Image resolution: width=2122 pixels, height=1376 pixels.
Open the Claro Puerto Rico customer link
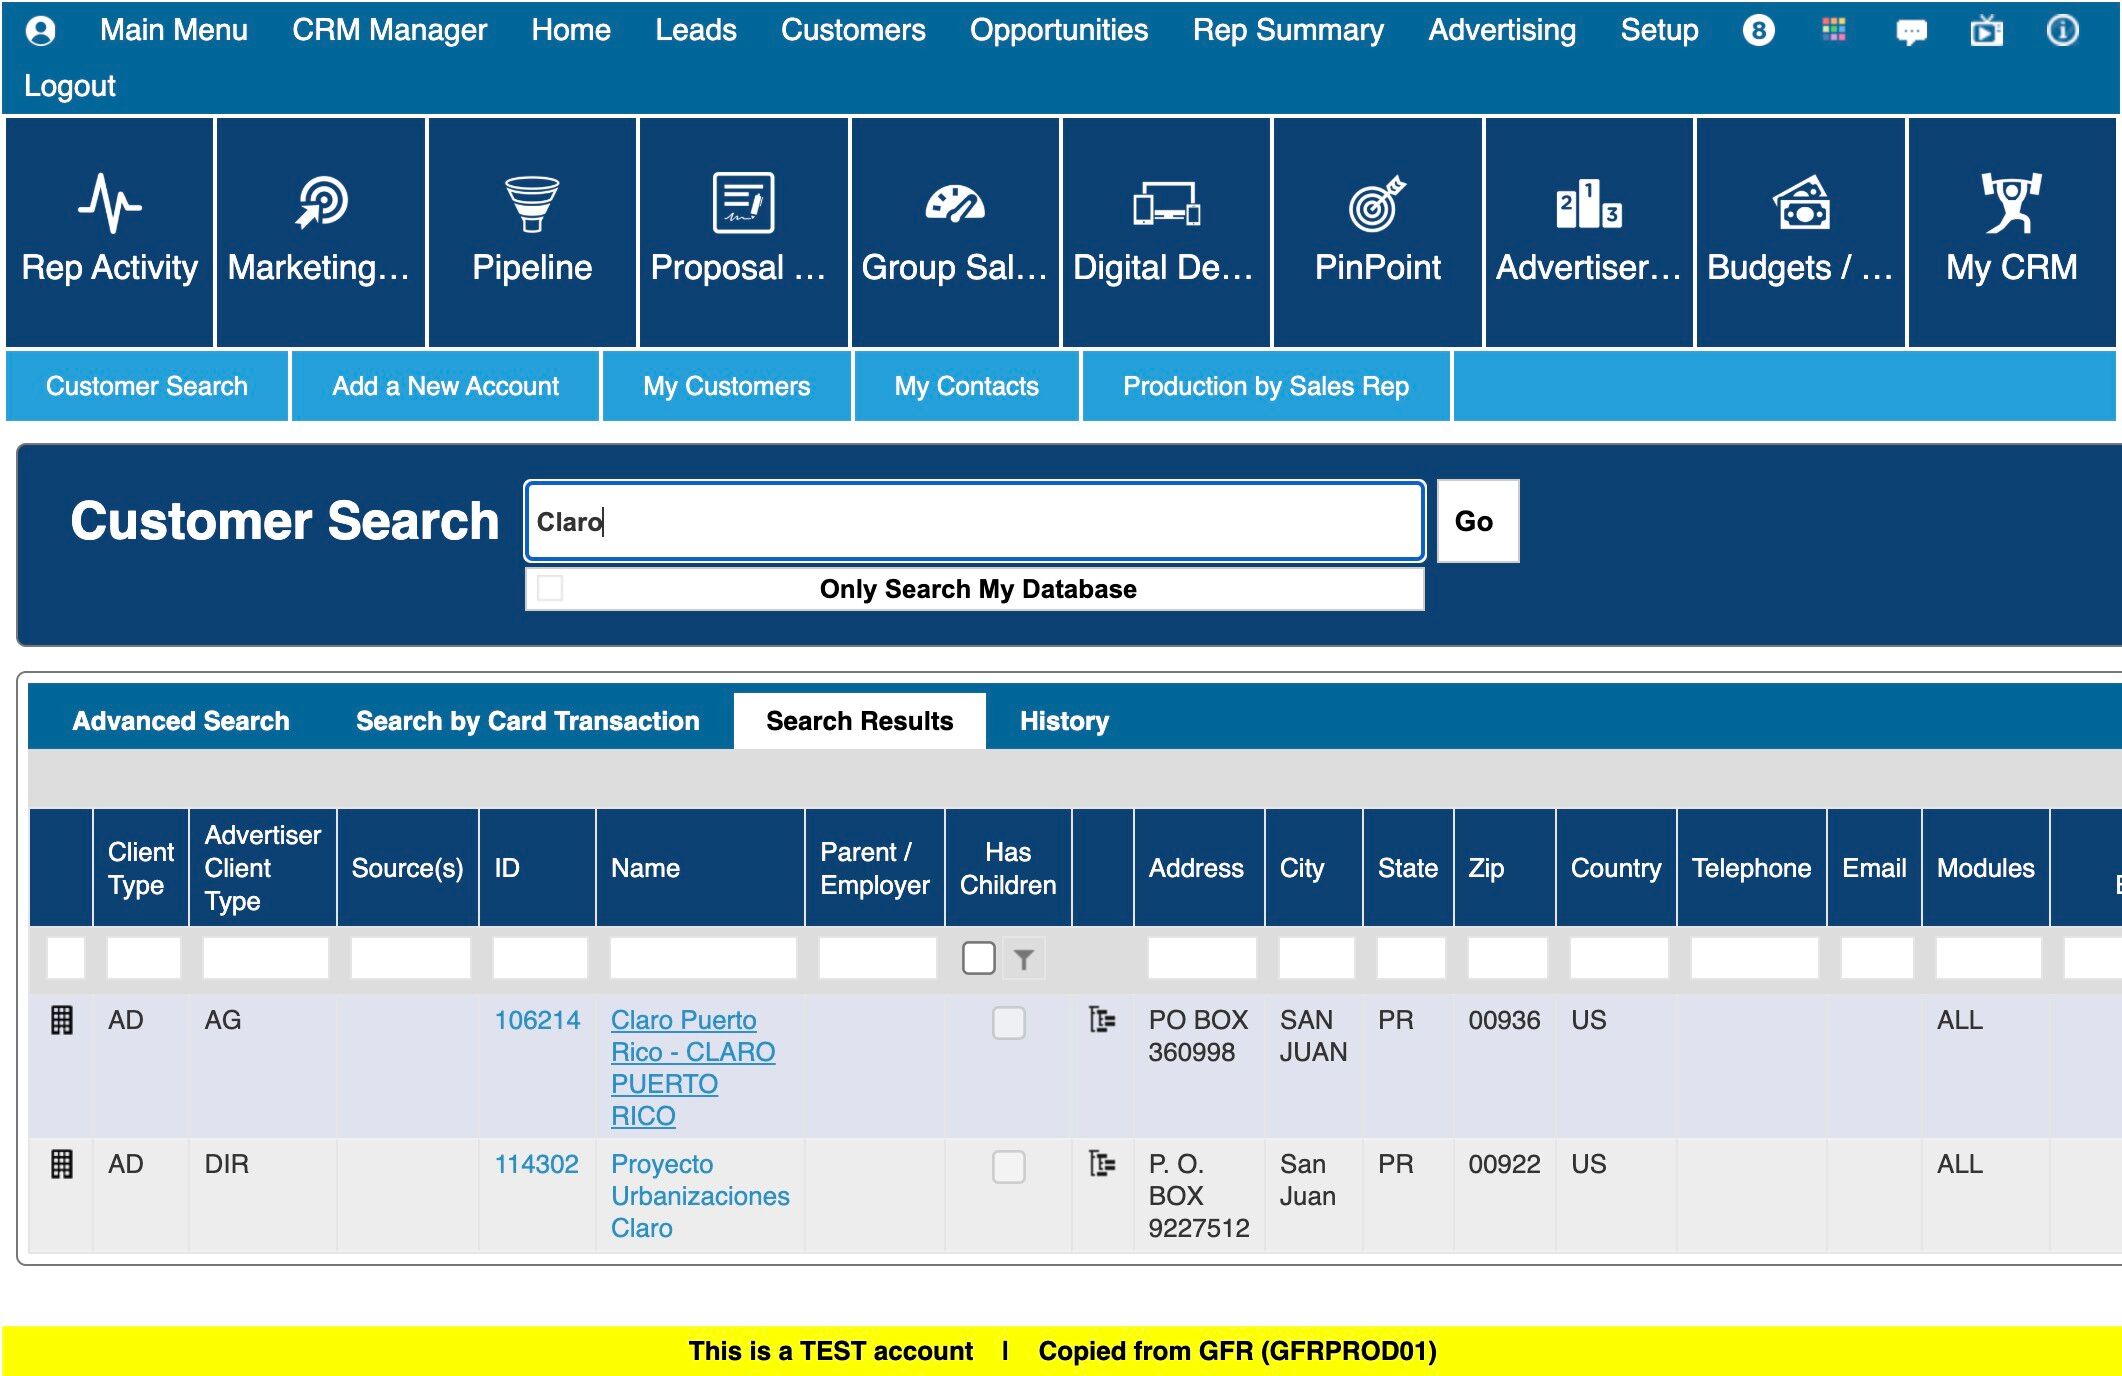(x=684, y=1020)
